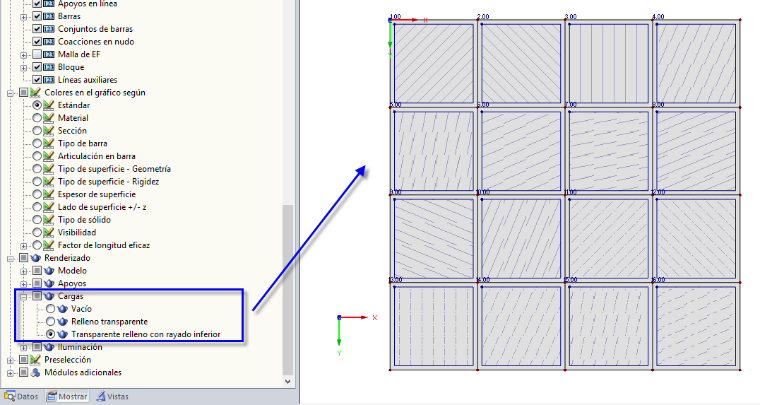
Task: Click the Colores en el gráfico icon
Action: tap(35, 92)
